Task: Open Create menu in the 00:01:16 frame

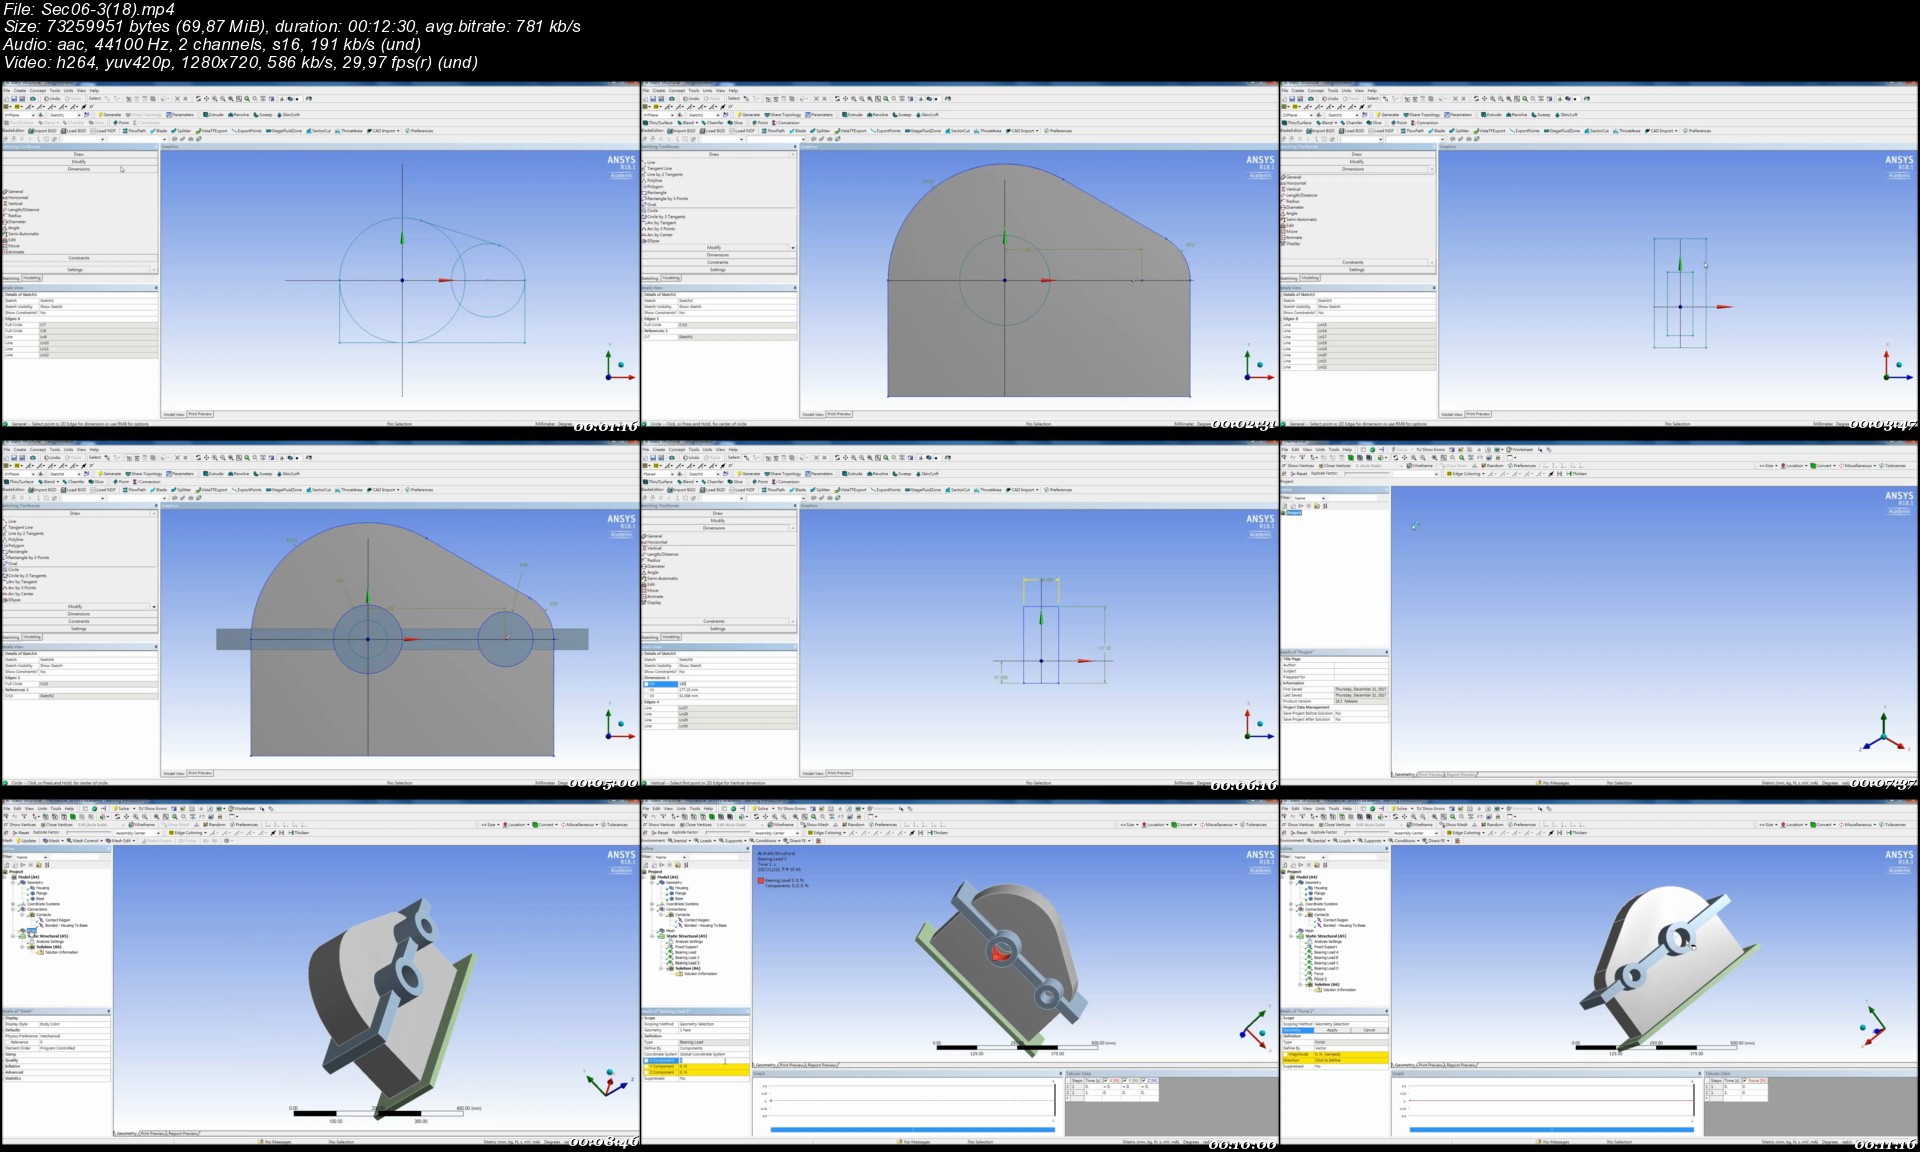Action: [x=20, y=91]
